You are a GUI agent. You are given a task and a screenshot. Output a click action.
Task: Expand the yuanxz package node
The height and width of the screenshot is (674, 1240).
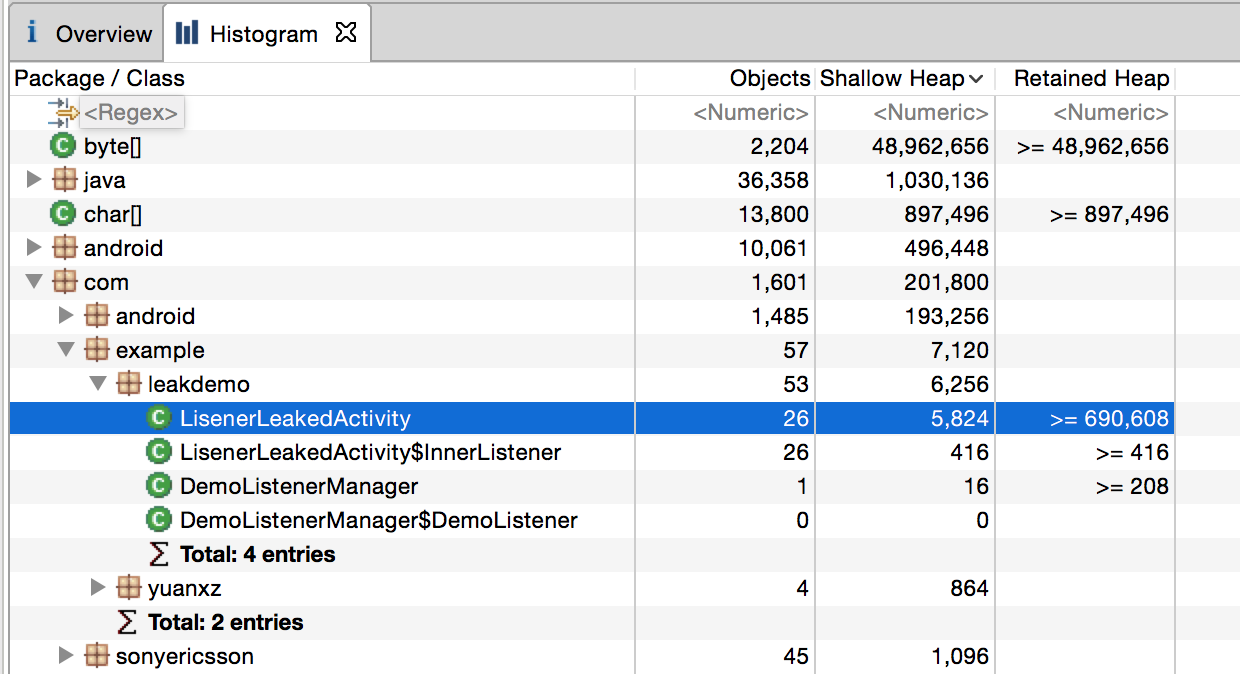[x=98, y=587]
